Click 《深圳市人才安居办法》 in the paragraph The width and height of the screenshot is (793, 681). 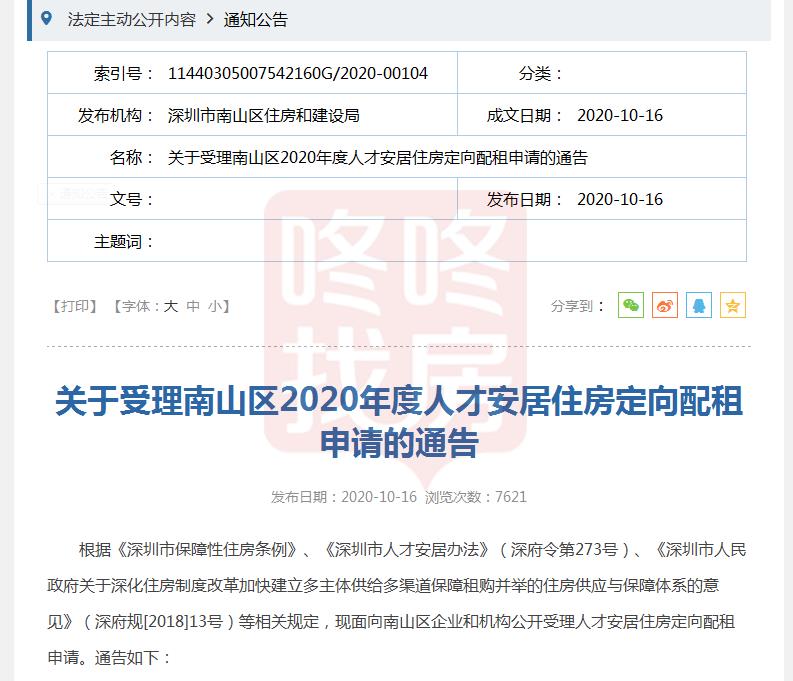407,549
